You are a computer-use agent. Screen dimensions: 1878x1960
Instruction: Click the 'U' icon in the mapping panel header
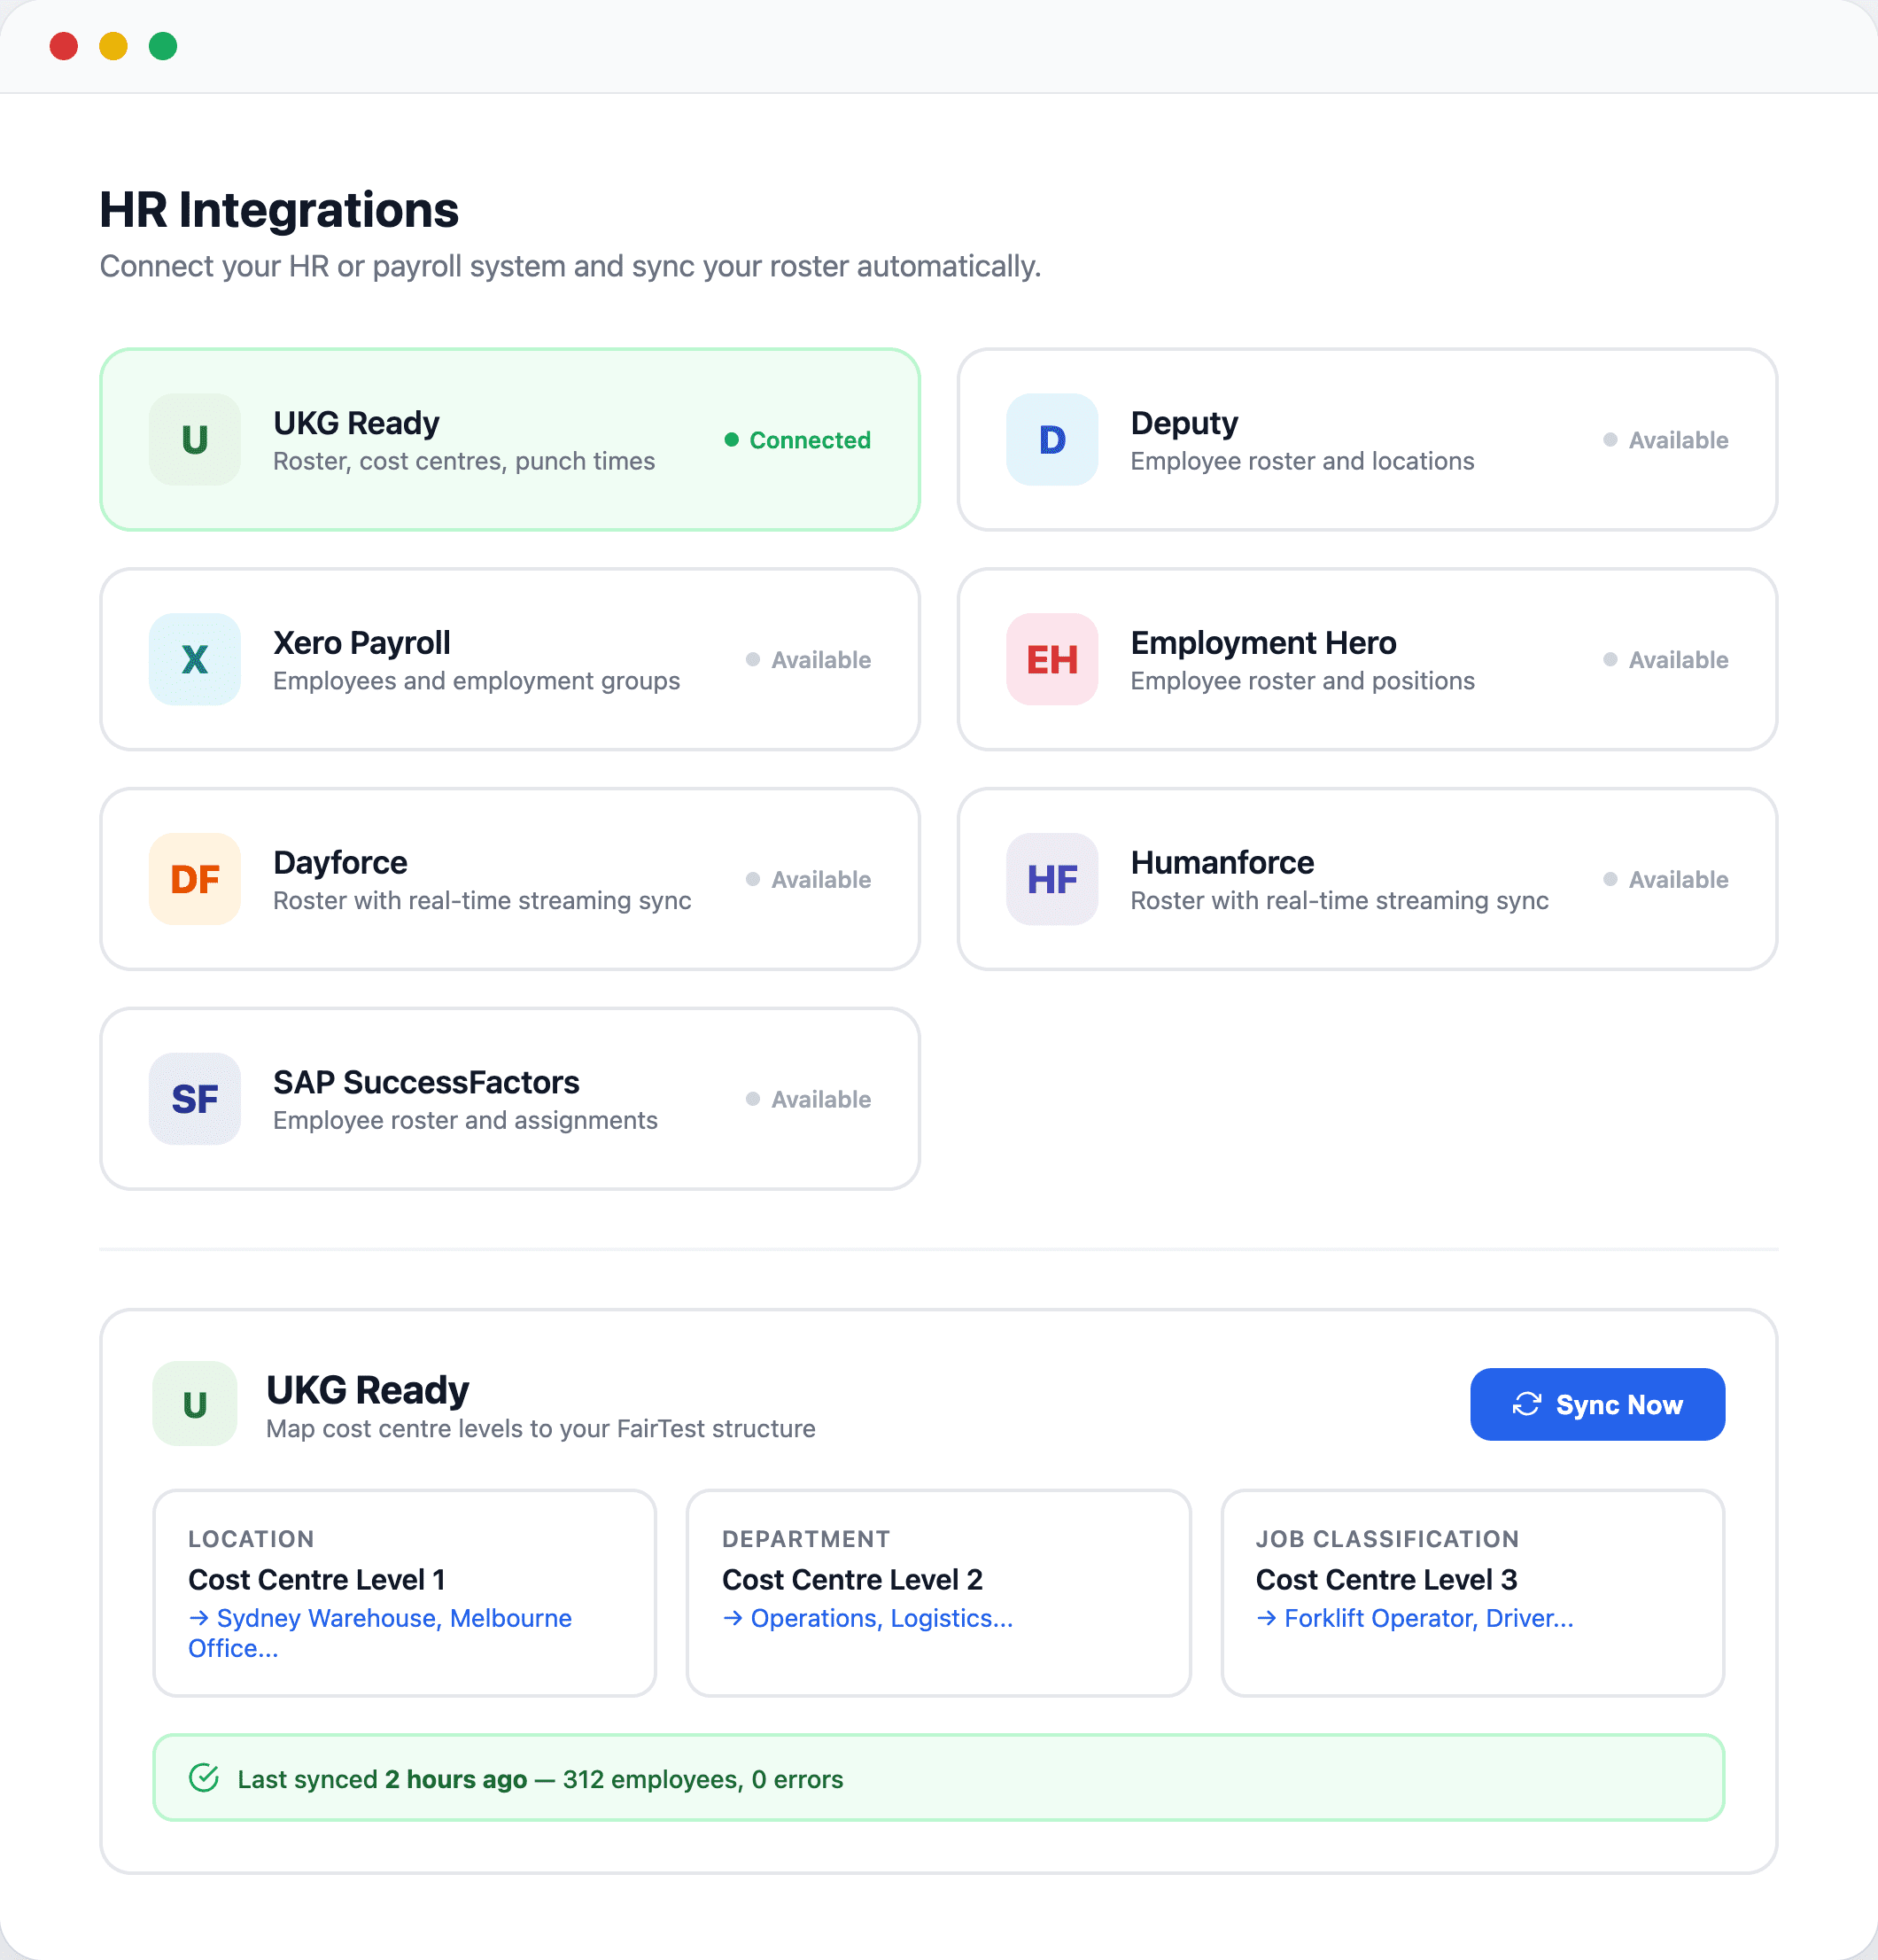[x=195, y=1404]
